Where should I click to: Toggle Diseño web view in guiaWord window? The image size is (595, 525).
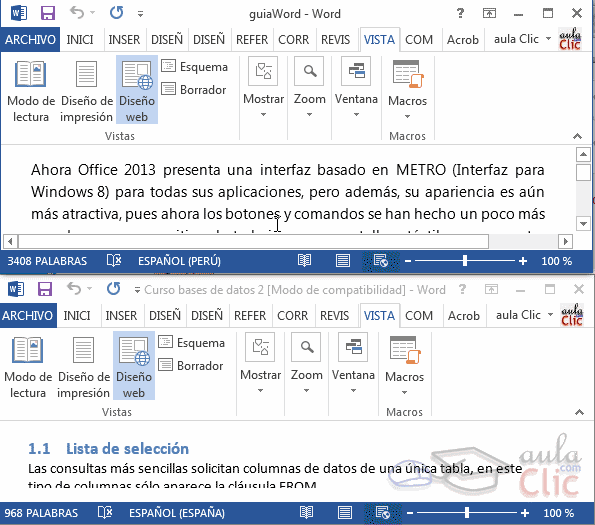pos(137,90)
